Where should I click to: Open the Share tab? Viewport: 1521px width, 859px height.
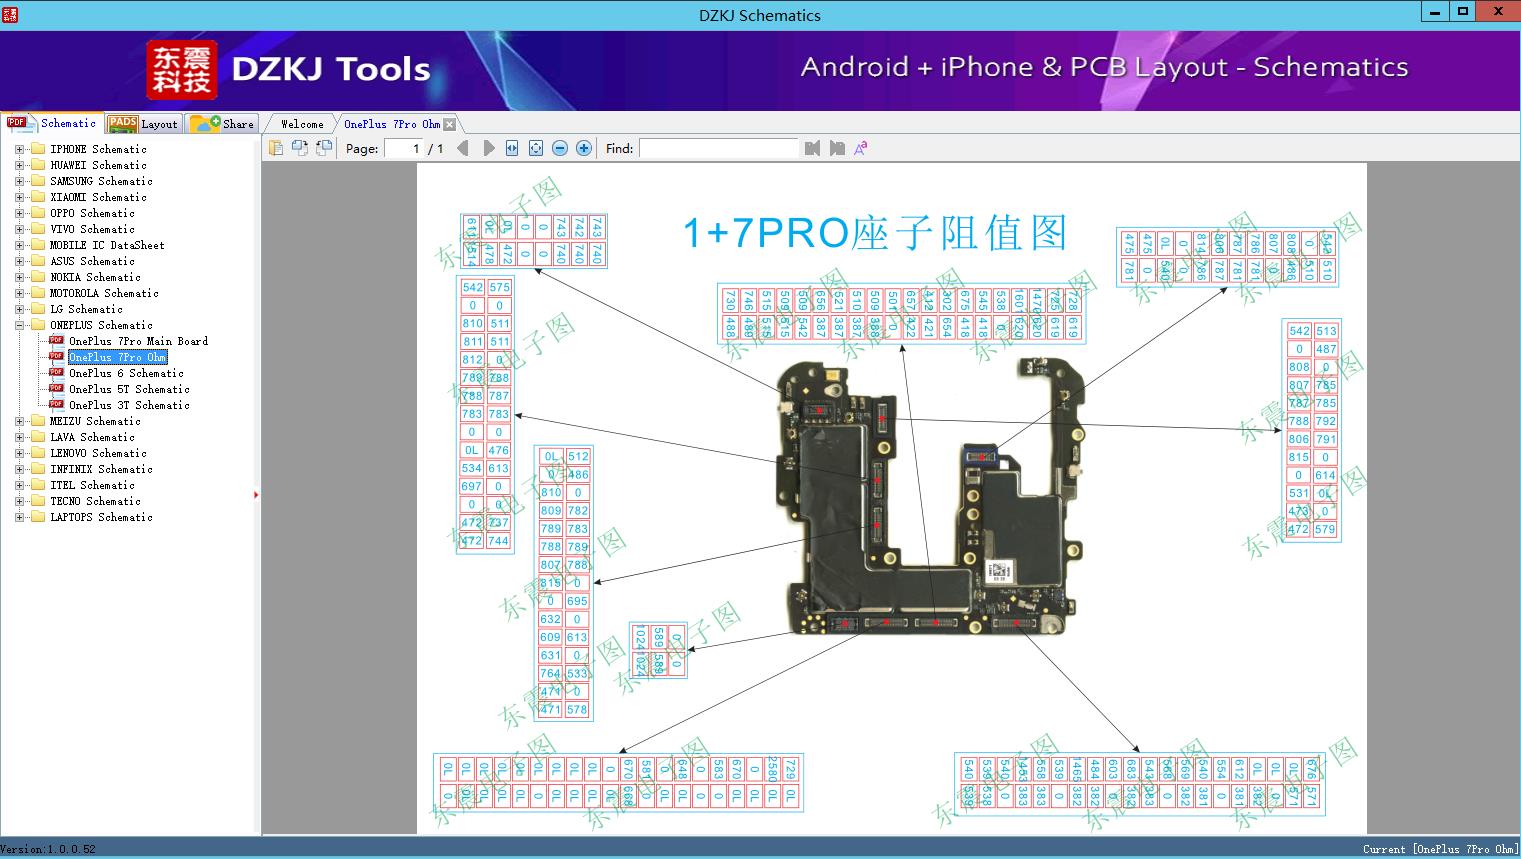pos(222,124)
